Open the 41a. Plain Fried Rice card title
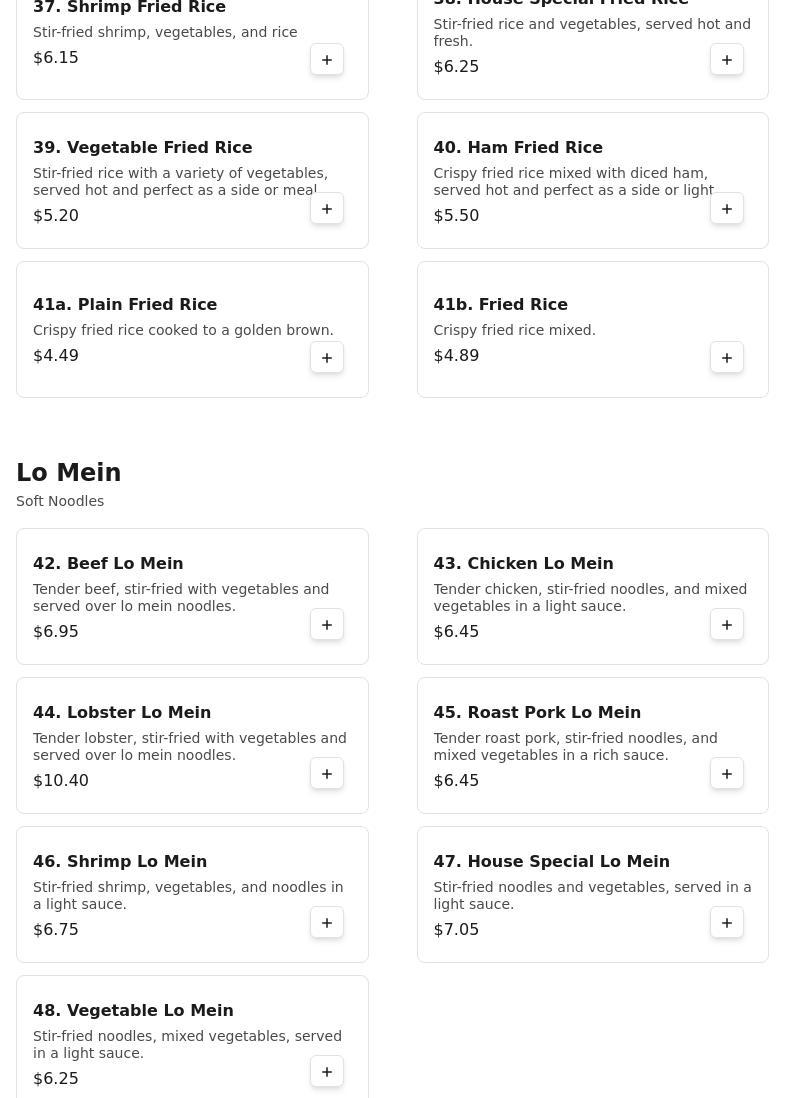Screen dimensions: 785x1098 (125, 304)
